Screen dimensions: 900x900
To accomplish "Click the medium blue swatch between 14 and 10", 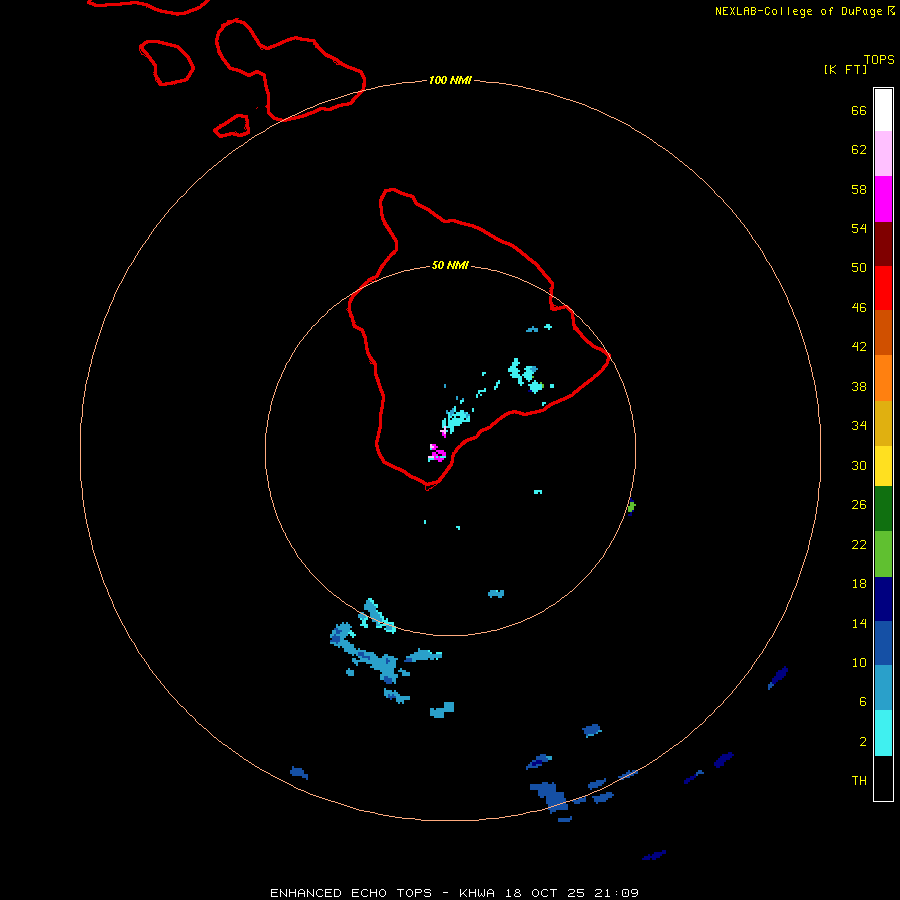I will (x=883, y=643).
